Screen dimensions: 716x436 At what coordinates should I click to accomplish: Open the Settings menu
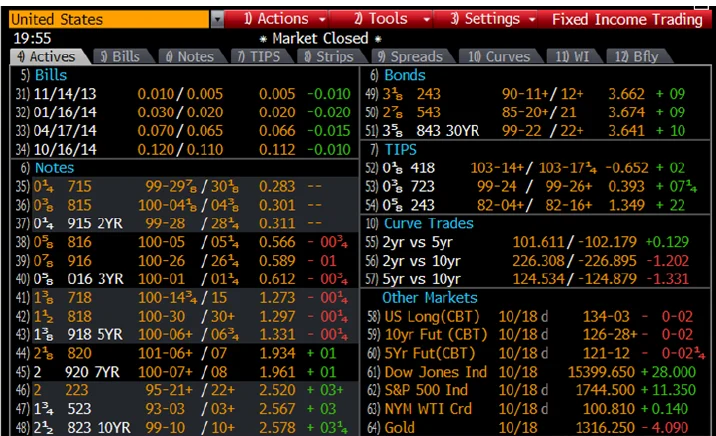coord(491,19)
